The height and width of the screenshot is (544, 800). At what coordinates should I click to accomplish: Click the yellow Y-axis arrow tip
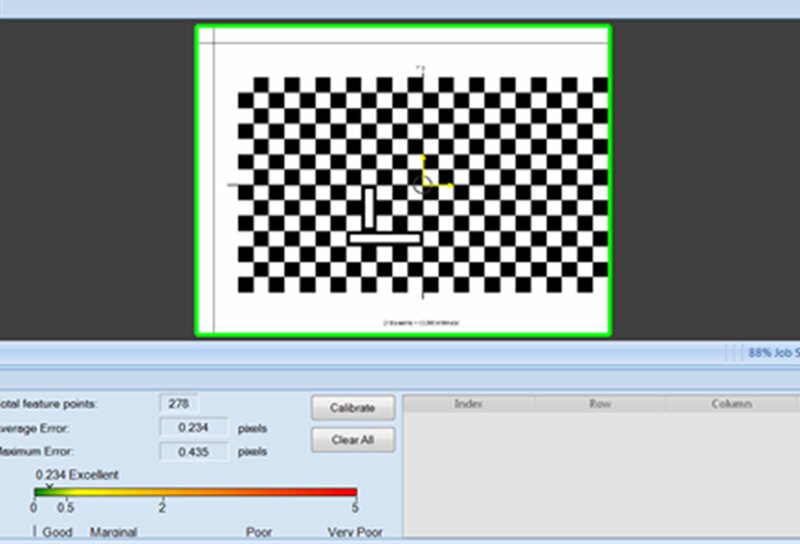pos(423,158)
